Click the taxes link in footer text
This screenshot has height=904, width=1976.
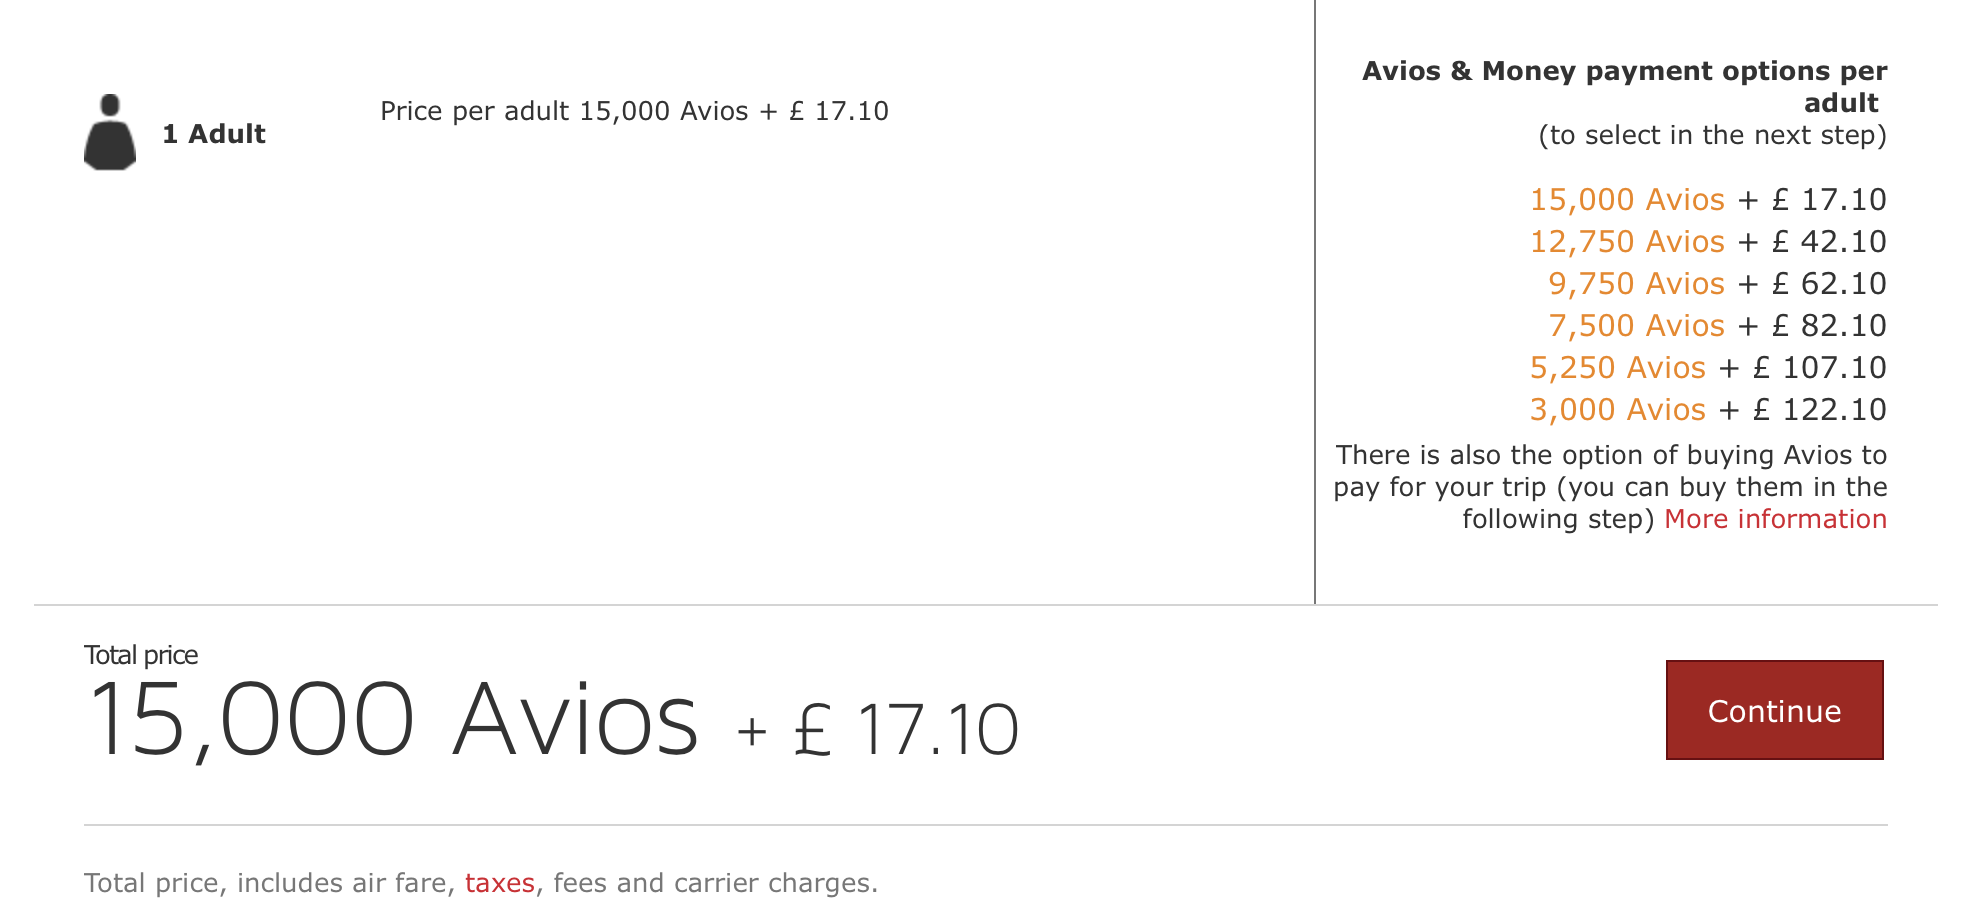498,883
